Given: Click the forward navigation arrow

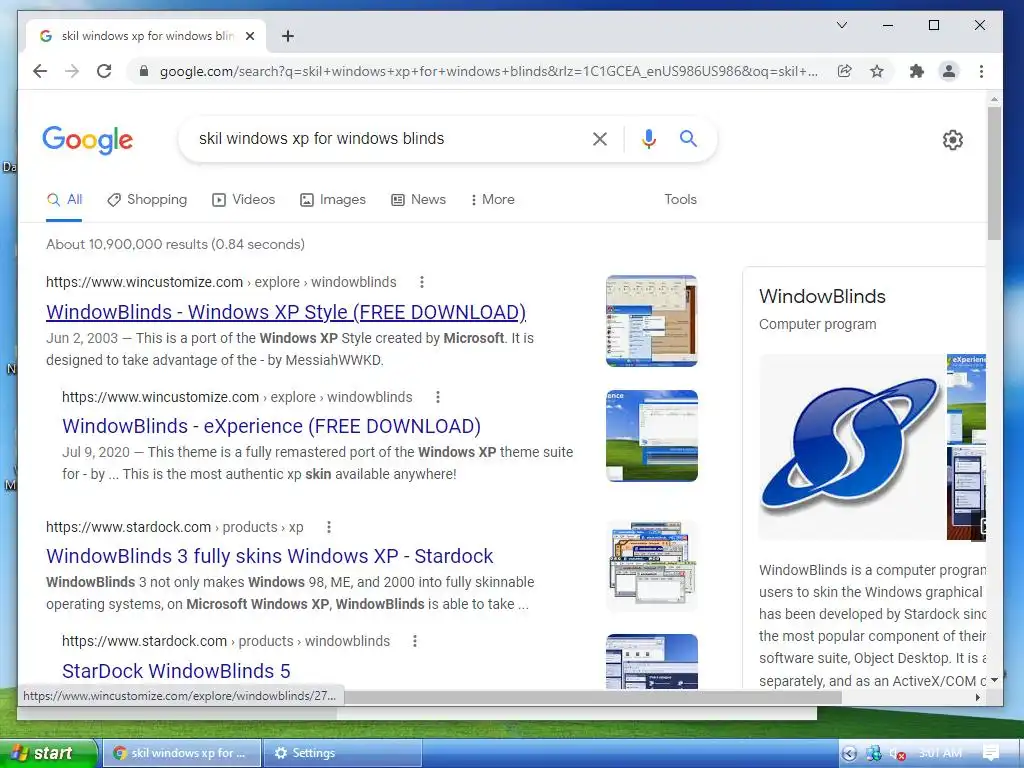Looking at the screenshot, I should pos(72,71).
